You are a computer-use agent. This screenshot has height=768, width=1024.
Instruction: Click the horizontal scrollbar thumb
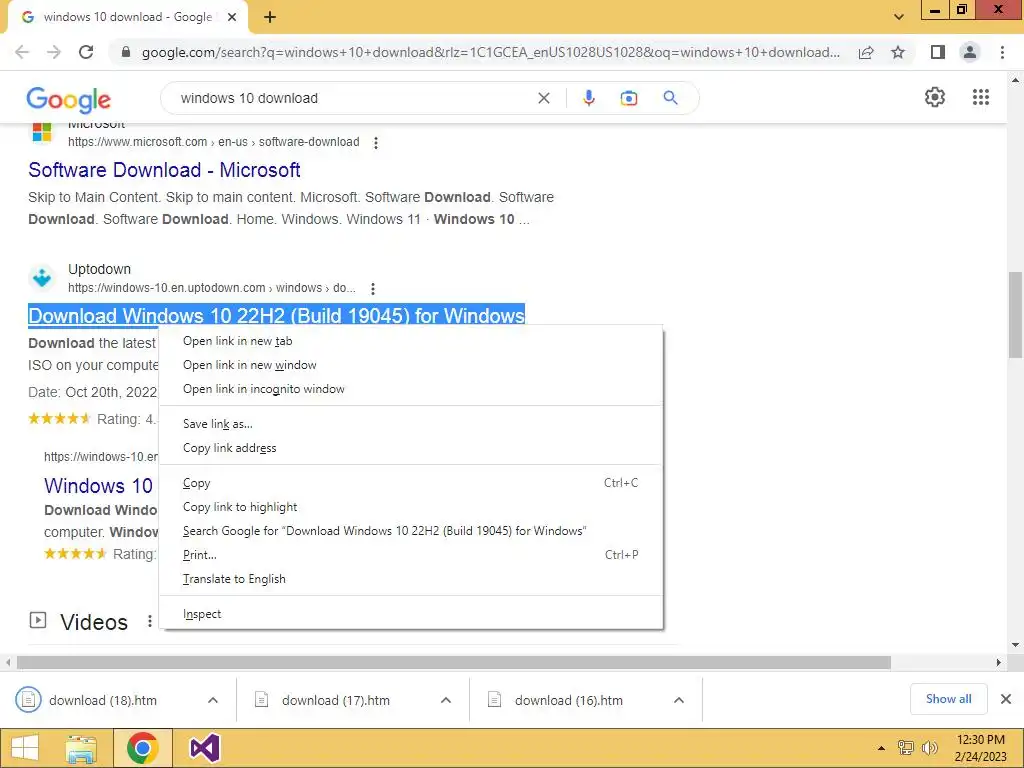(454, 662)
